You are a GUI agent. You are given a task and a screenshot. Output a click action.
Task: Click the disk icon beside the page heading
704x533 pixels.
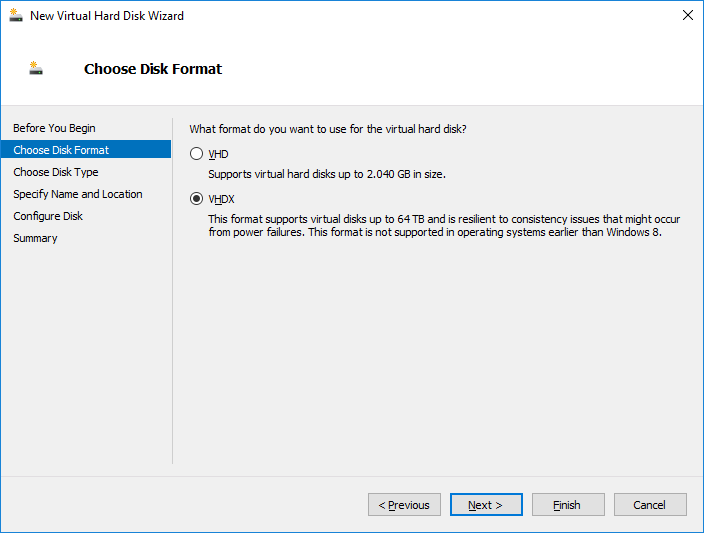click(36, 69)
